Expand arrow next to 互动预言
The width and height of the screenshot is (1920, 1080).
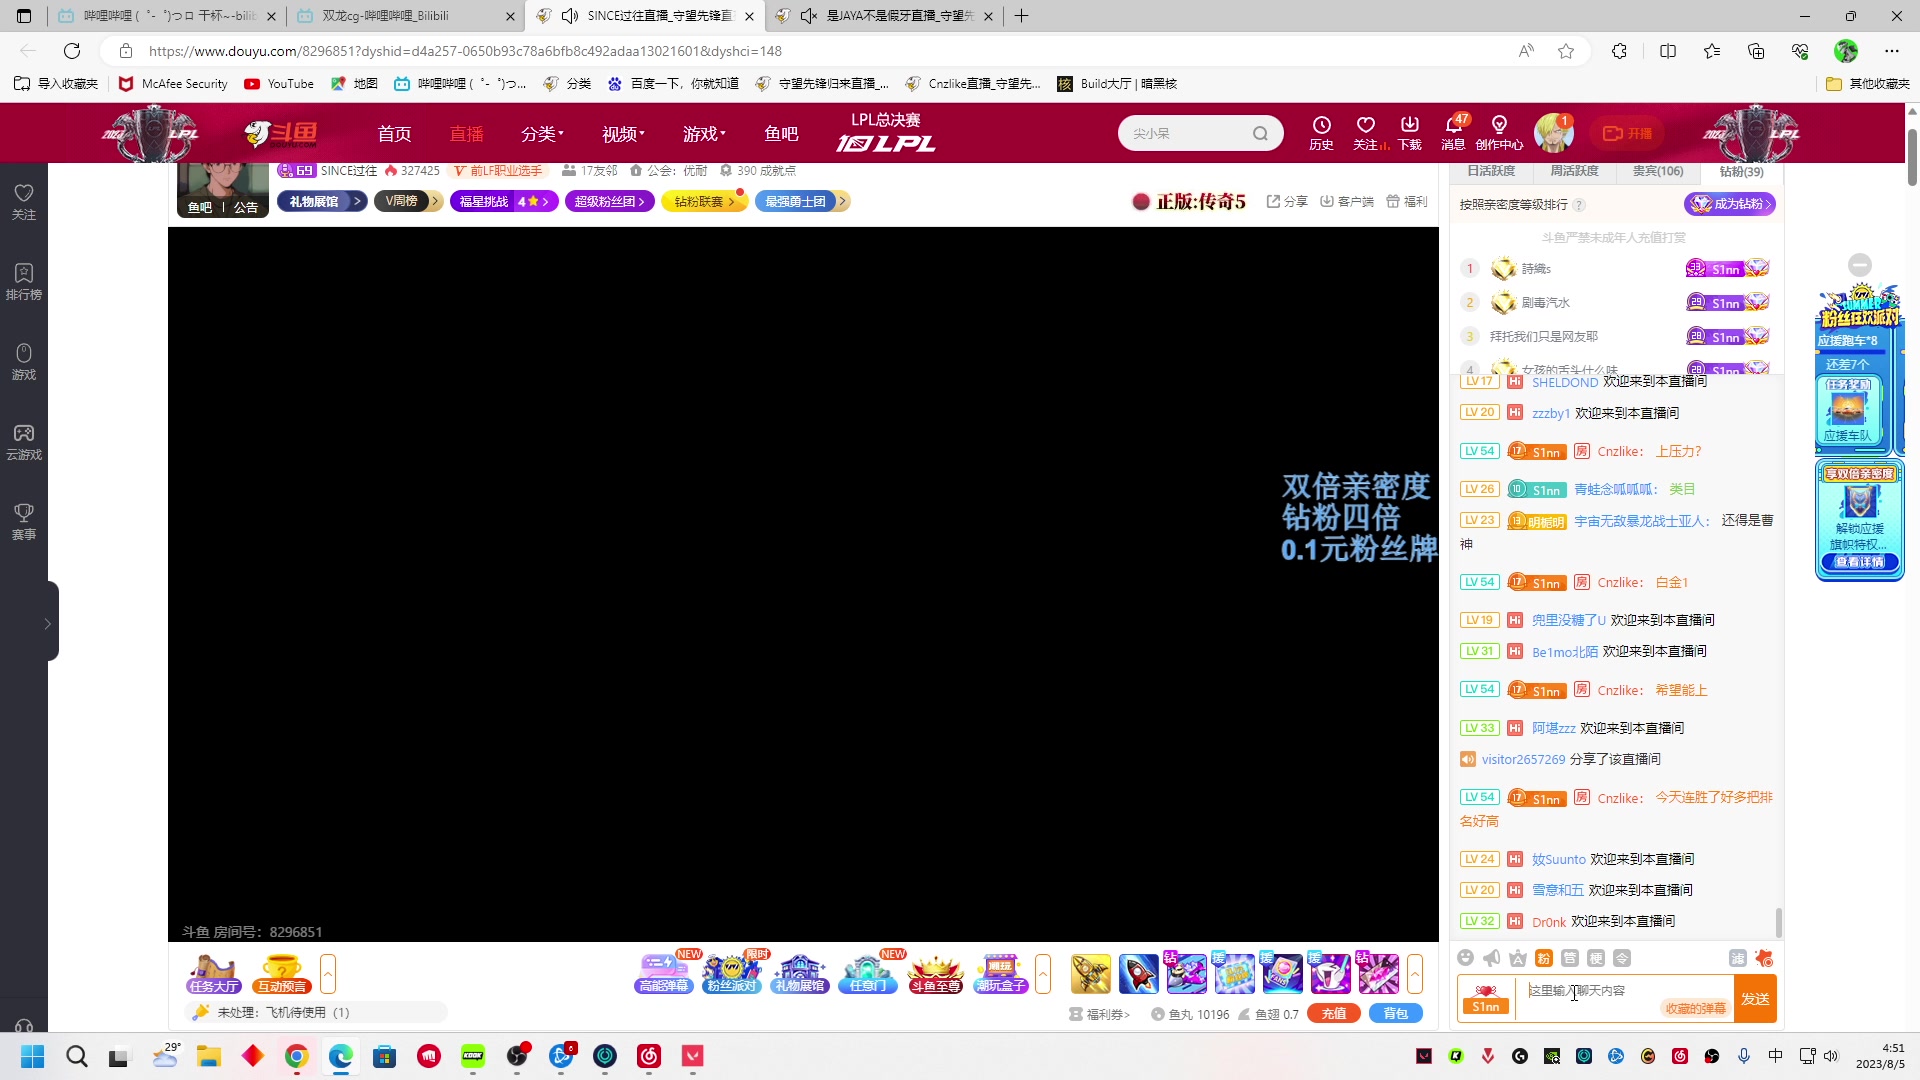click(x=328, y=973)
